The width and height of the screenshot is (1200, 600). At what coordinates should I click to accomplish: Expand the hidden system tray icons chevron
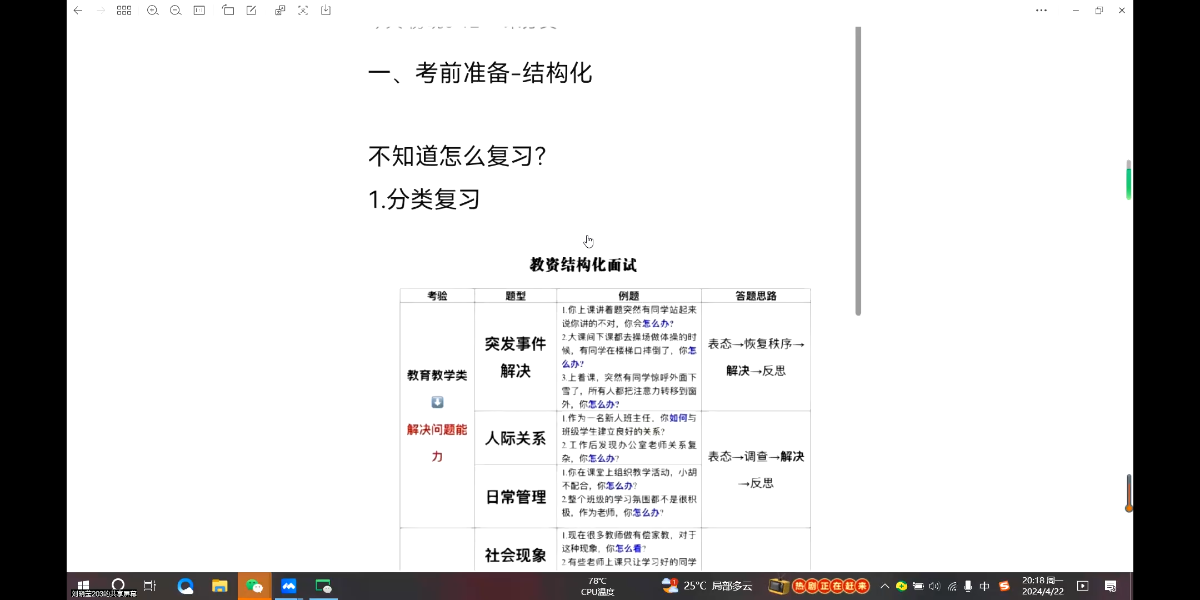(884, 586)
